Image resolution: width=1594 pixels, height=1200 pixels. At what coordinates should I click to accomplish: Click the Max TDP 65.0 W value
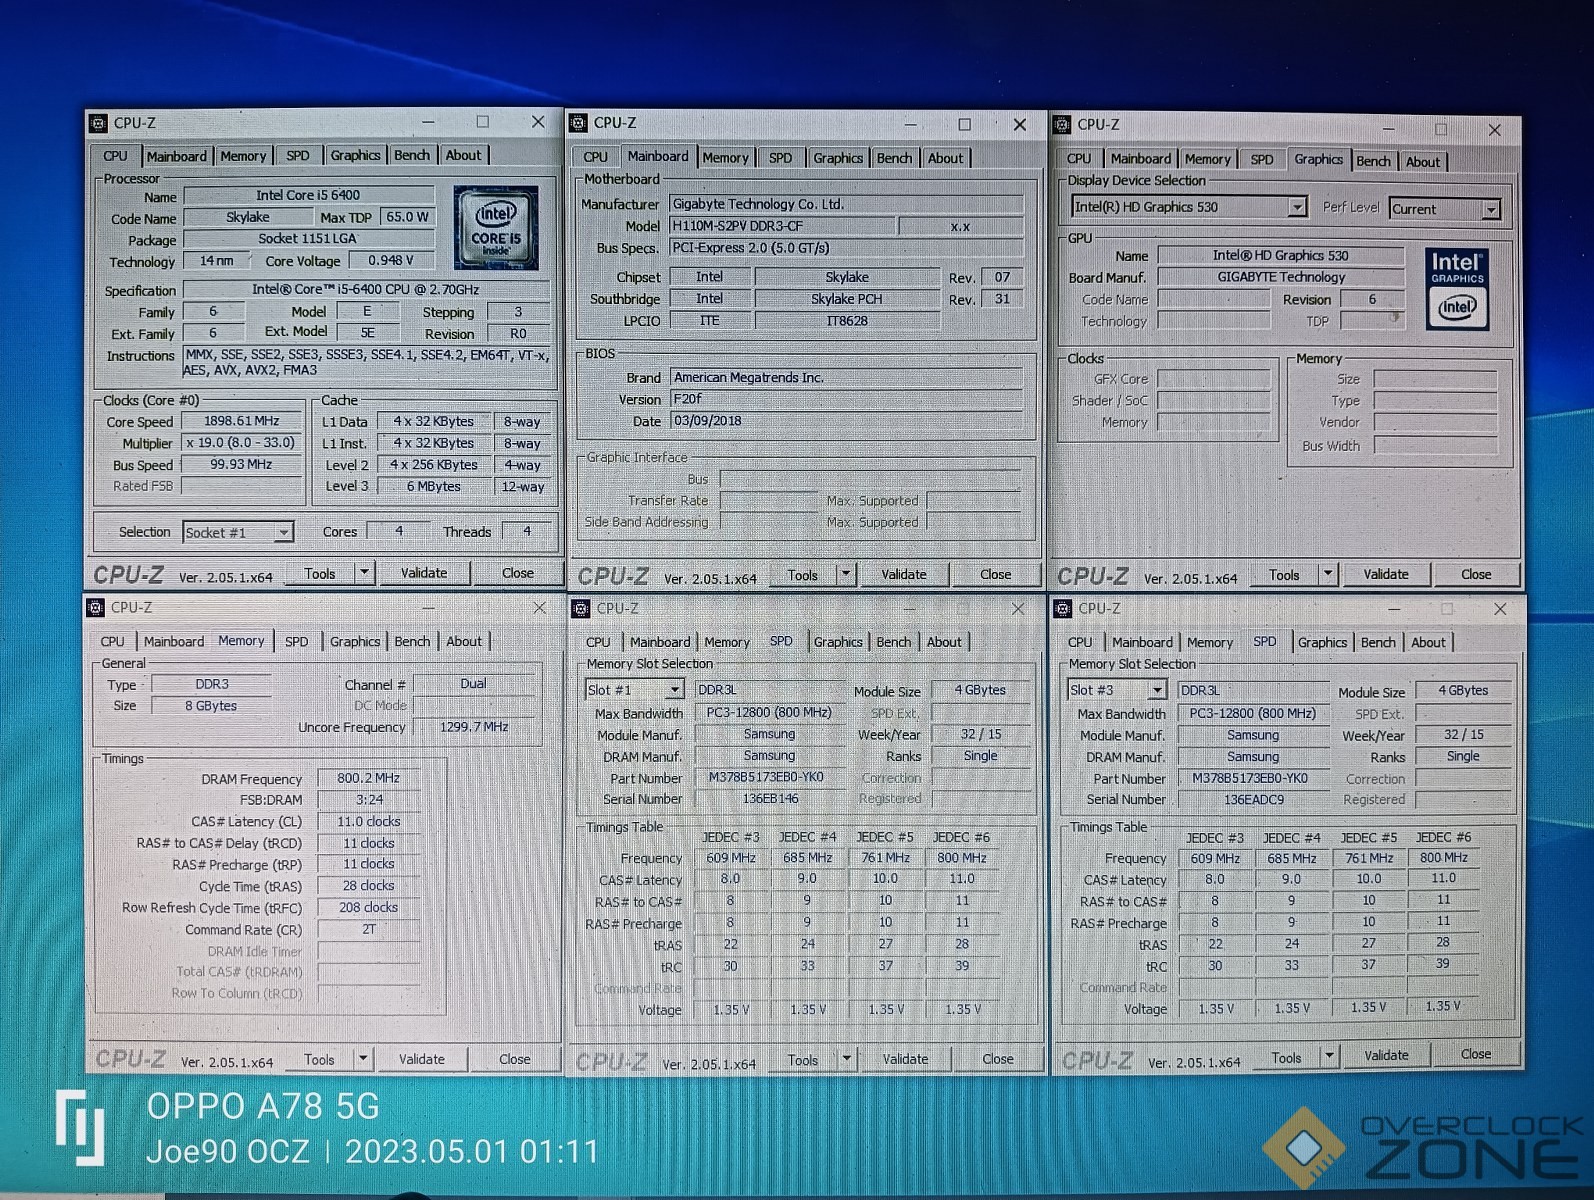(407, 217)
